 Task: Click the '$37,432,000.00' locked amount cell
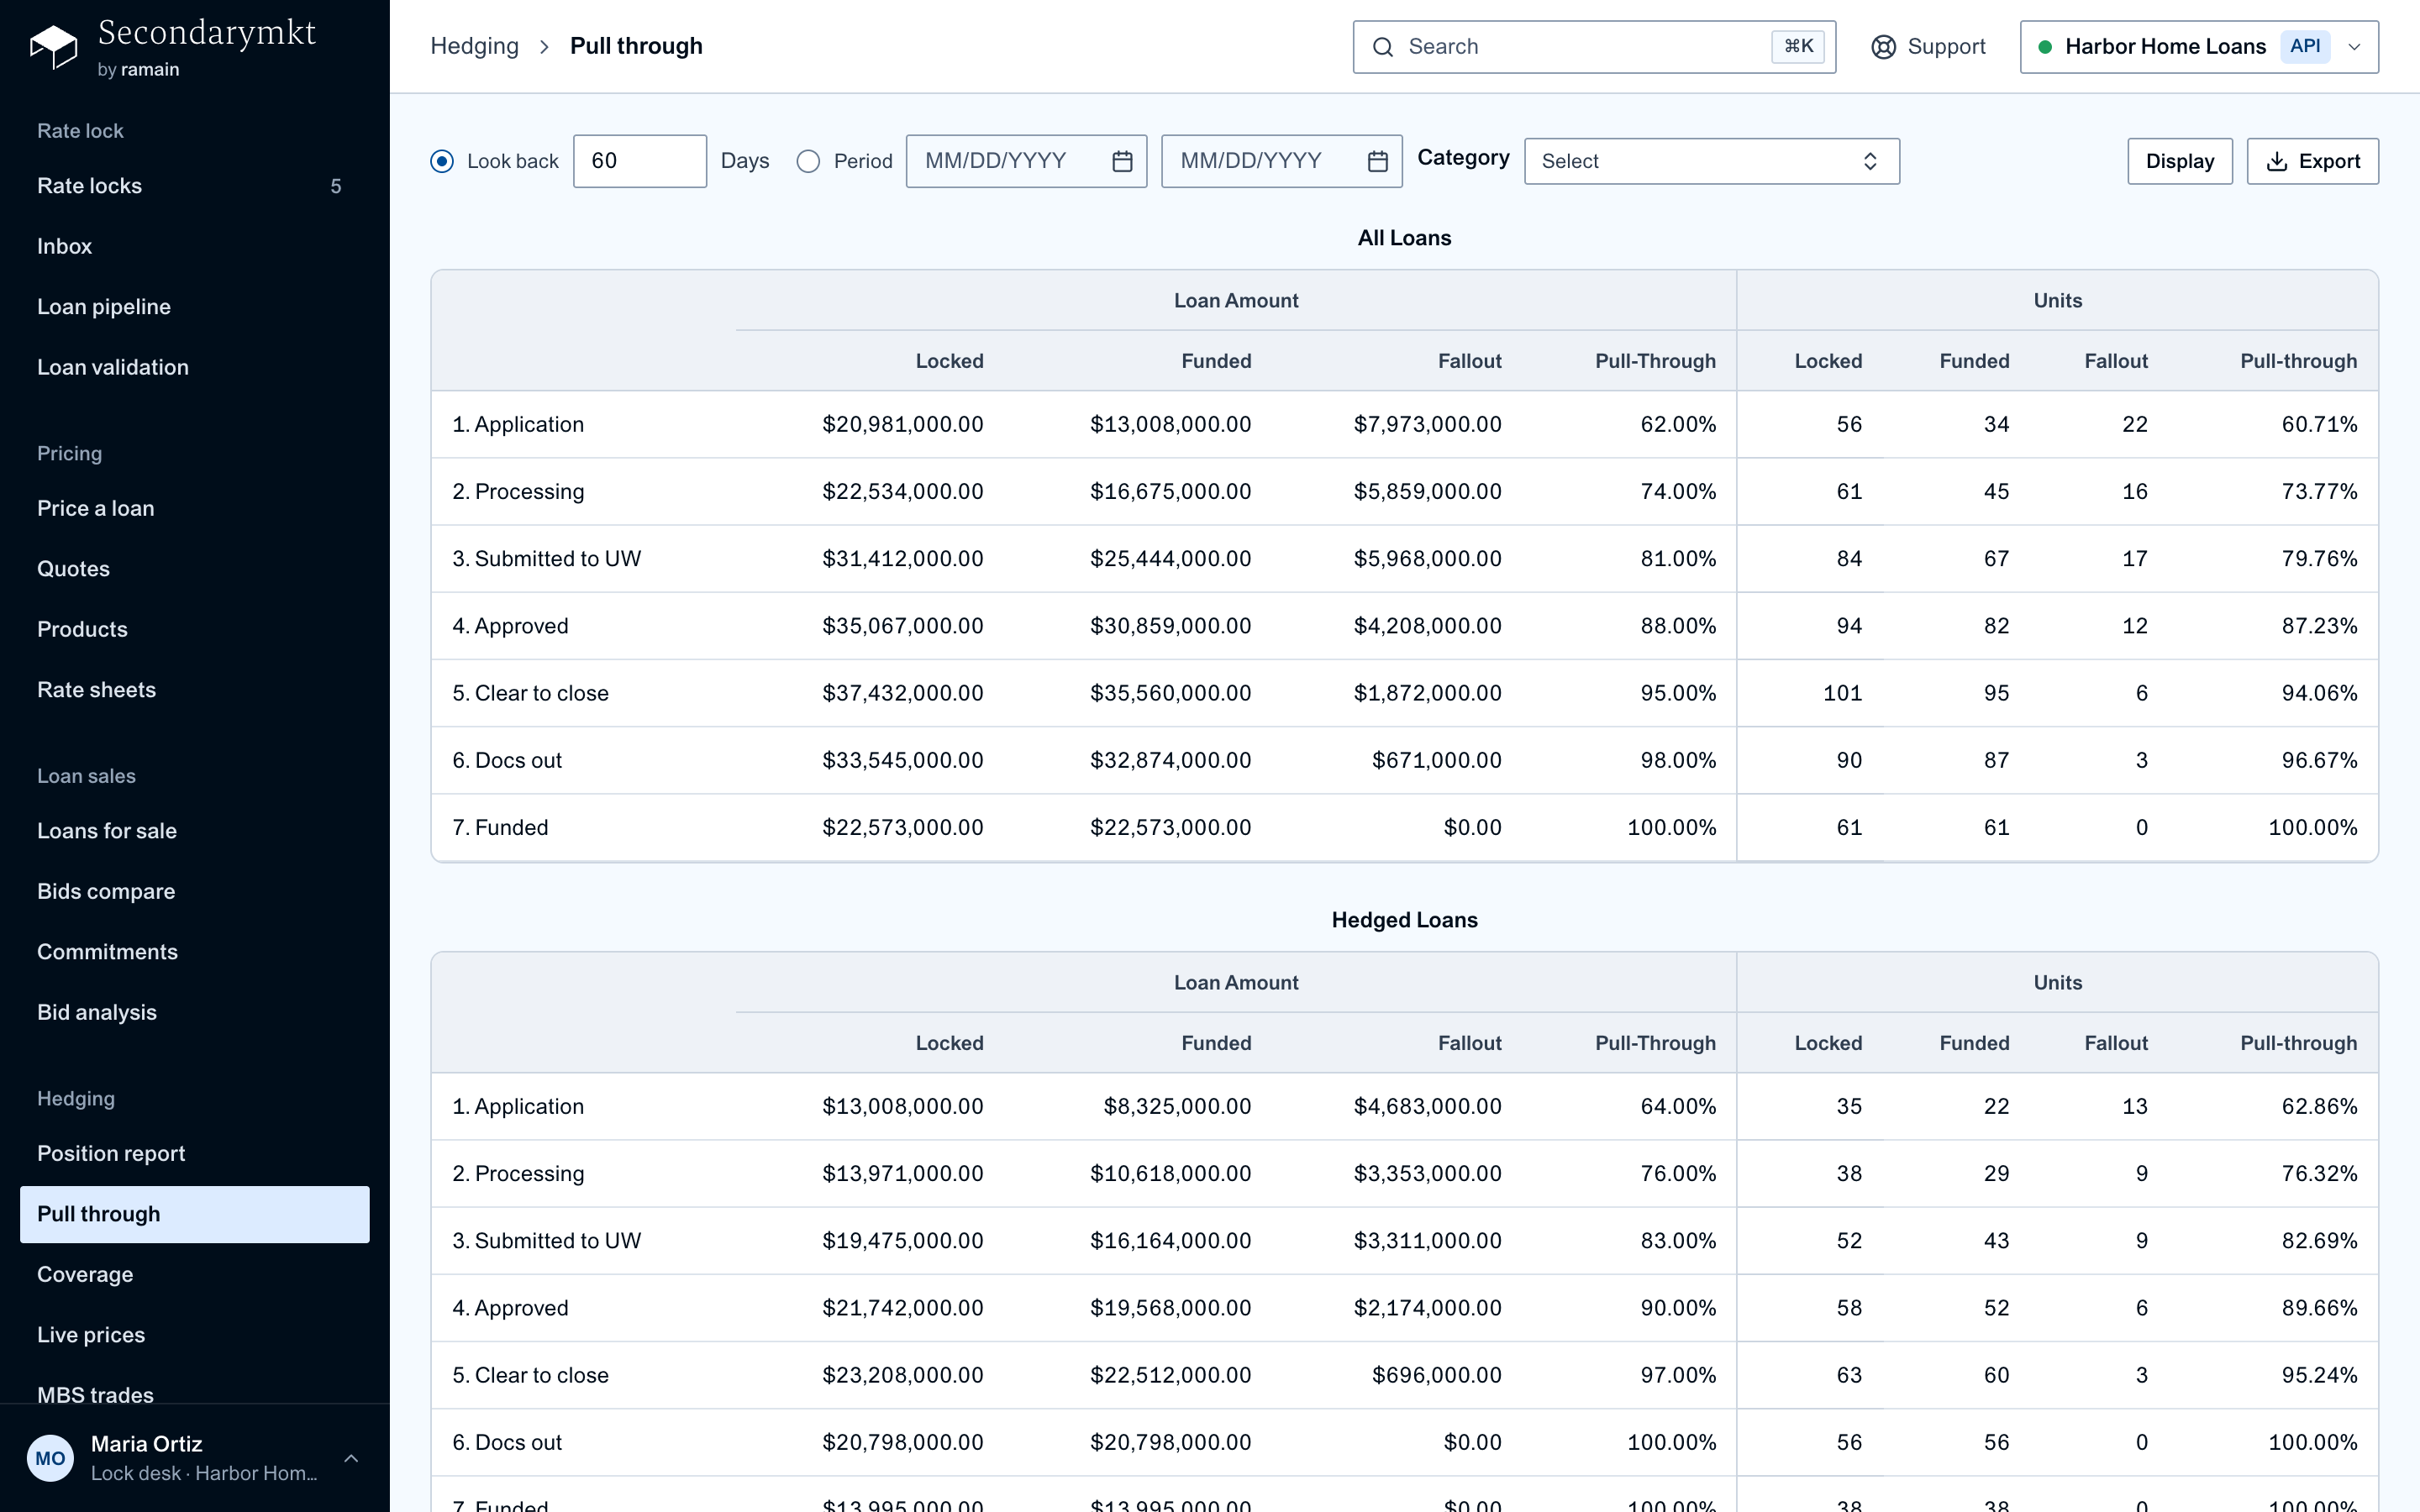pyautogui.click(x=902, y=693)
